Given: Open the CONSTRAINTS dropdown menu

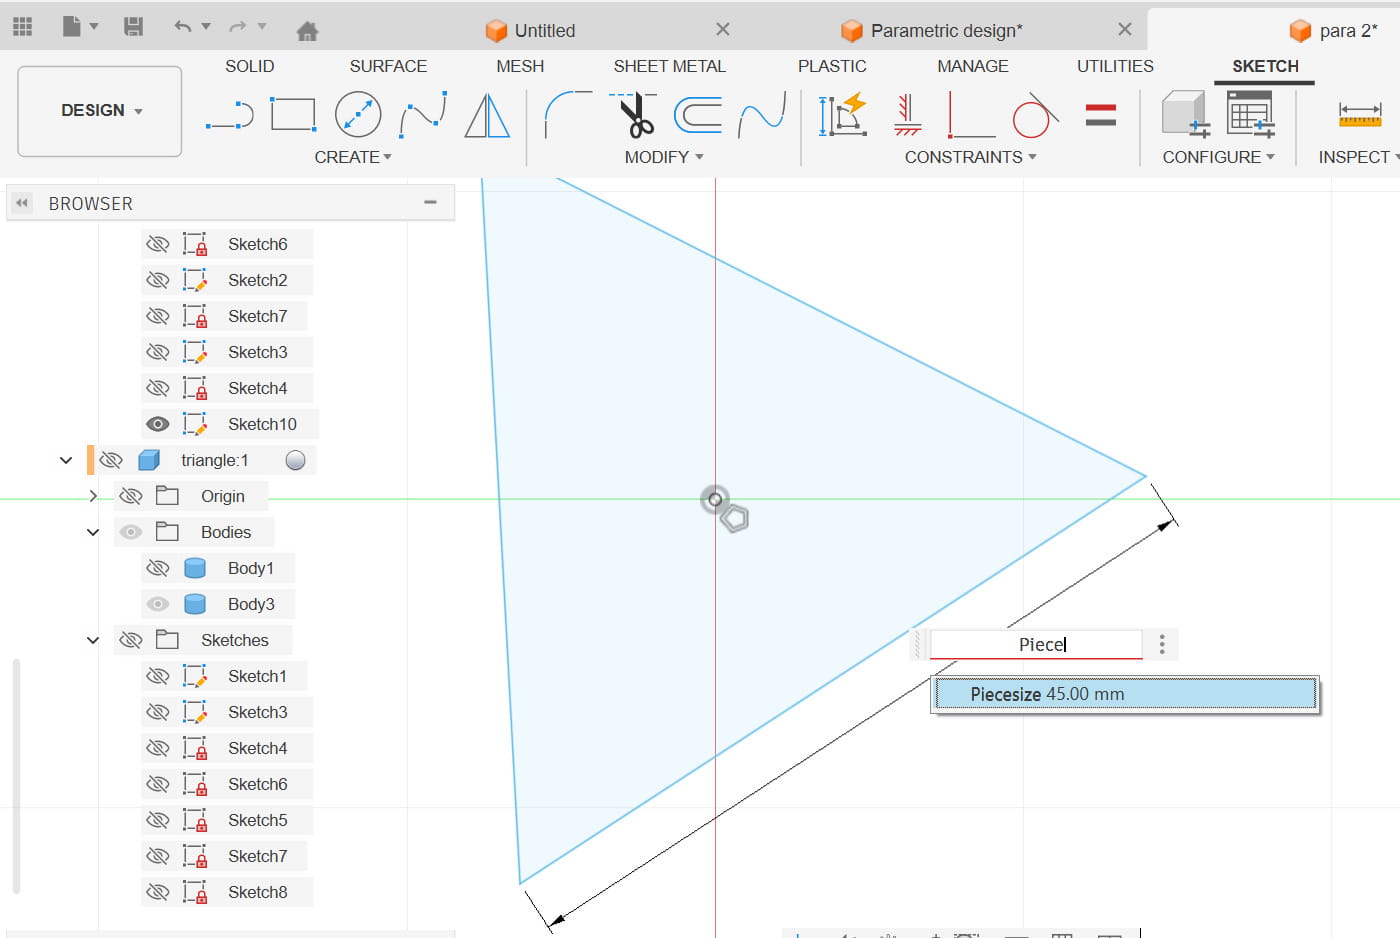Looking at the screenshot, I should coord(970,157).
